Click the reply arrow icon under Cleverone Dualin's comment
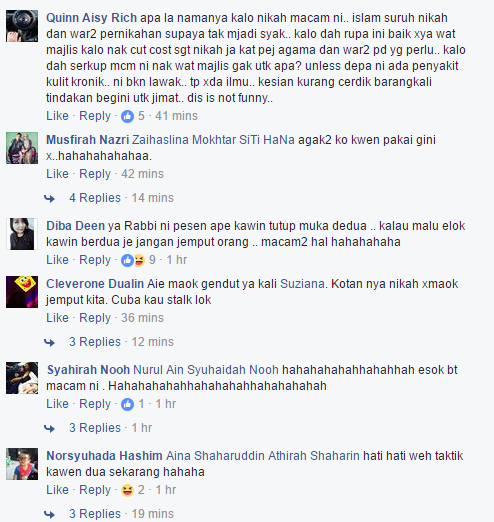The image size is (494, 522). click(x=49, y=343)
